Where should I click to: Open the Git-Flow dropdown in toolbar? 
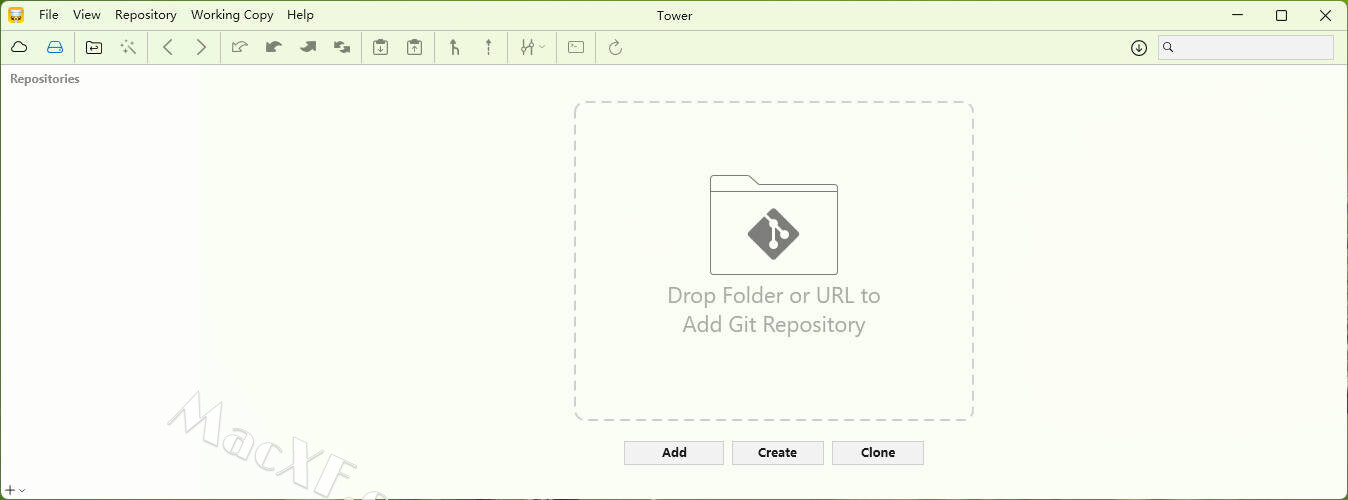tap(532, 47)
